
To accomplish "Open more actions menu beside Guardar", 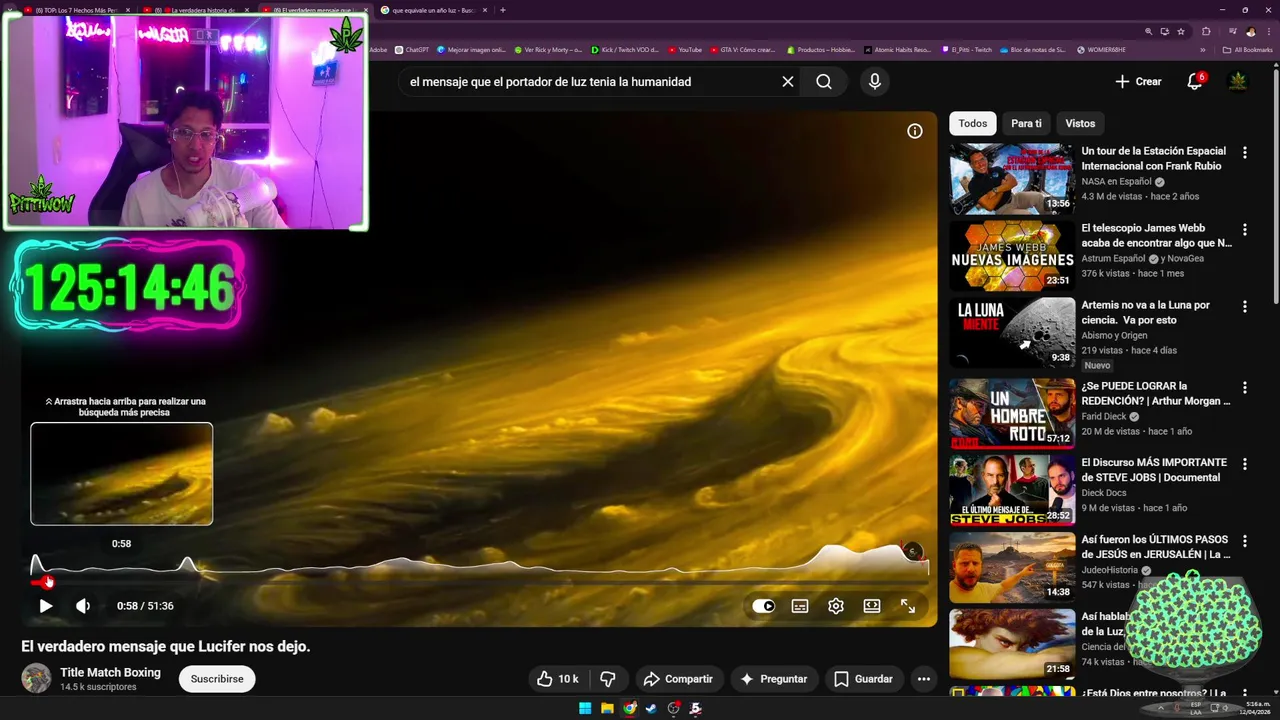I will (x=924, y=679).
